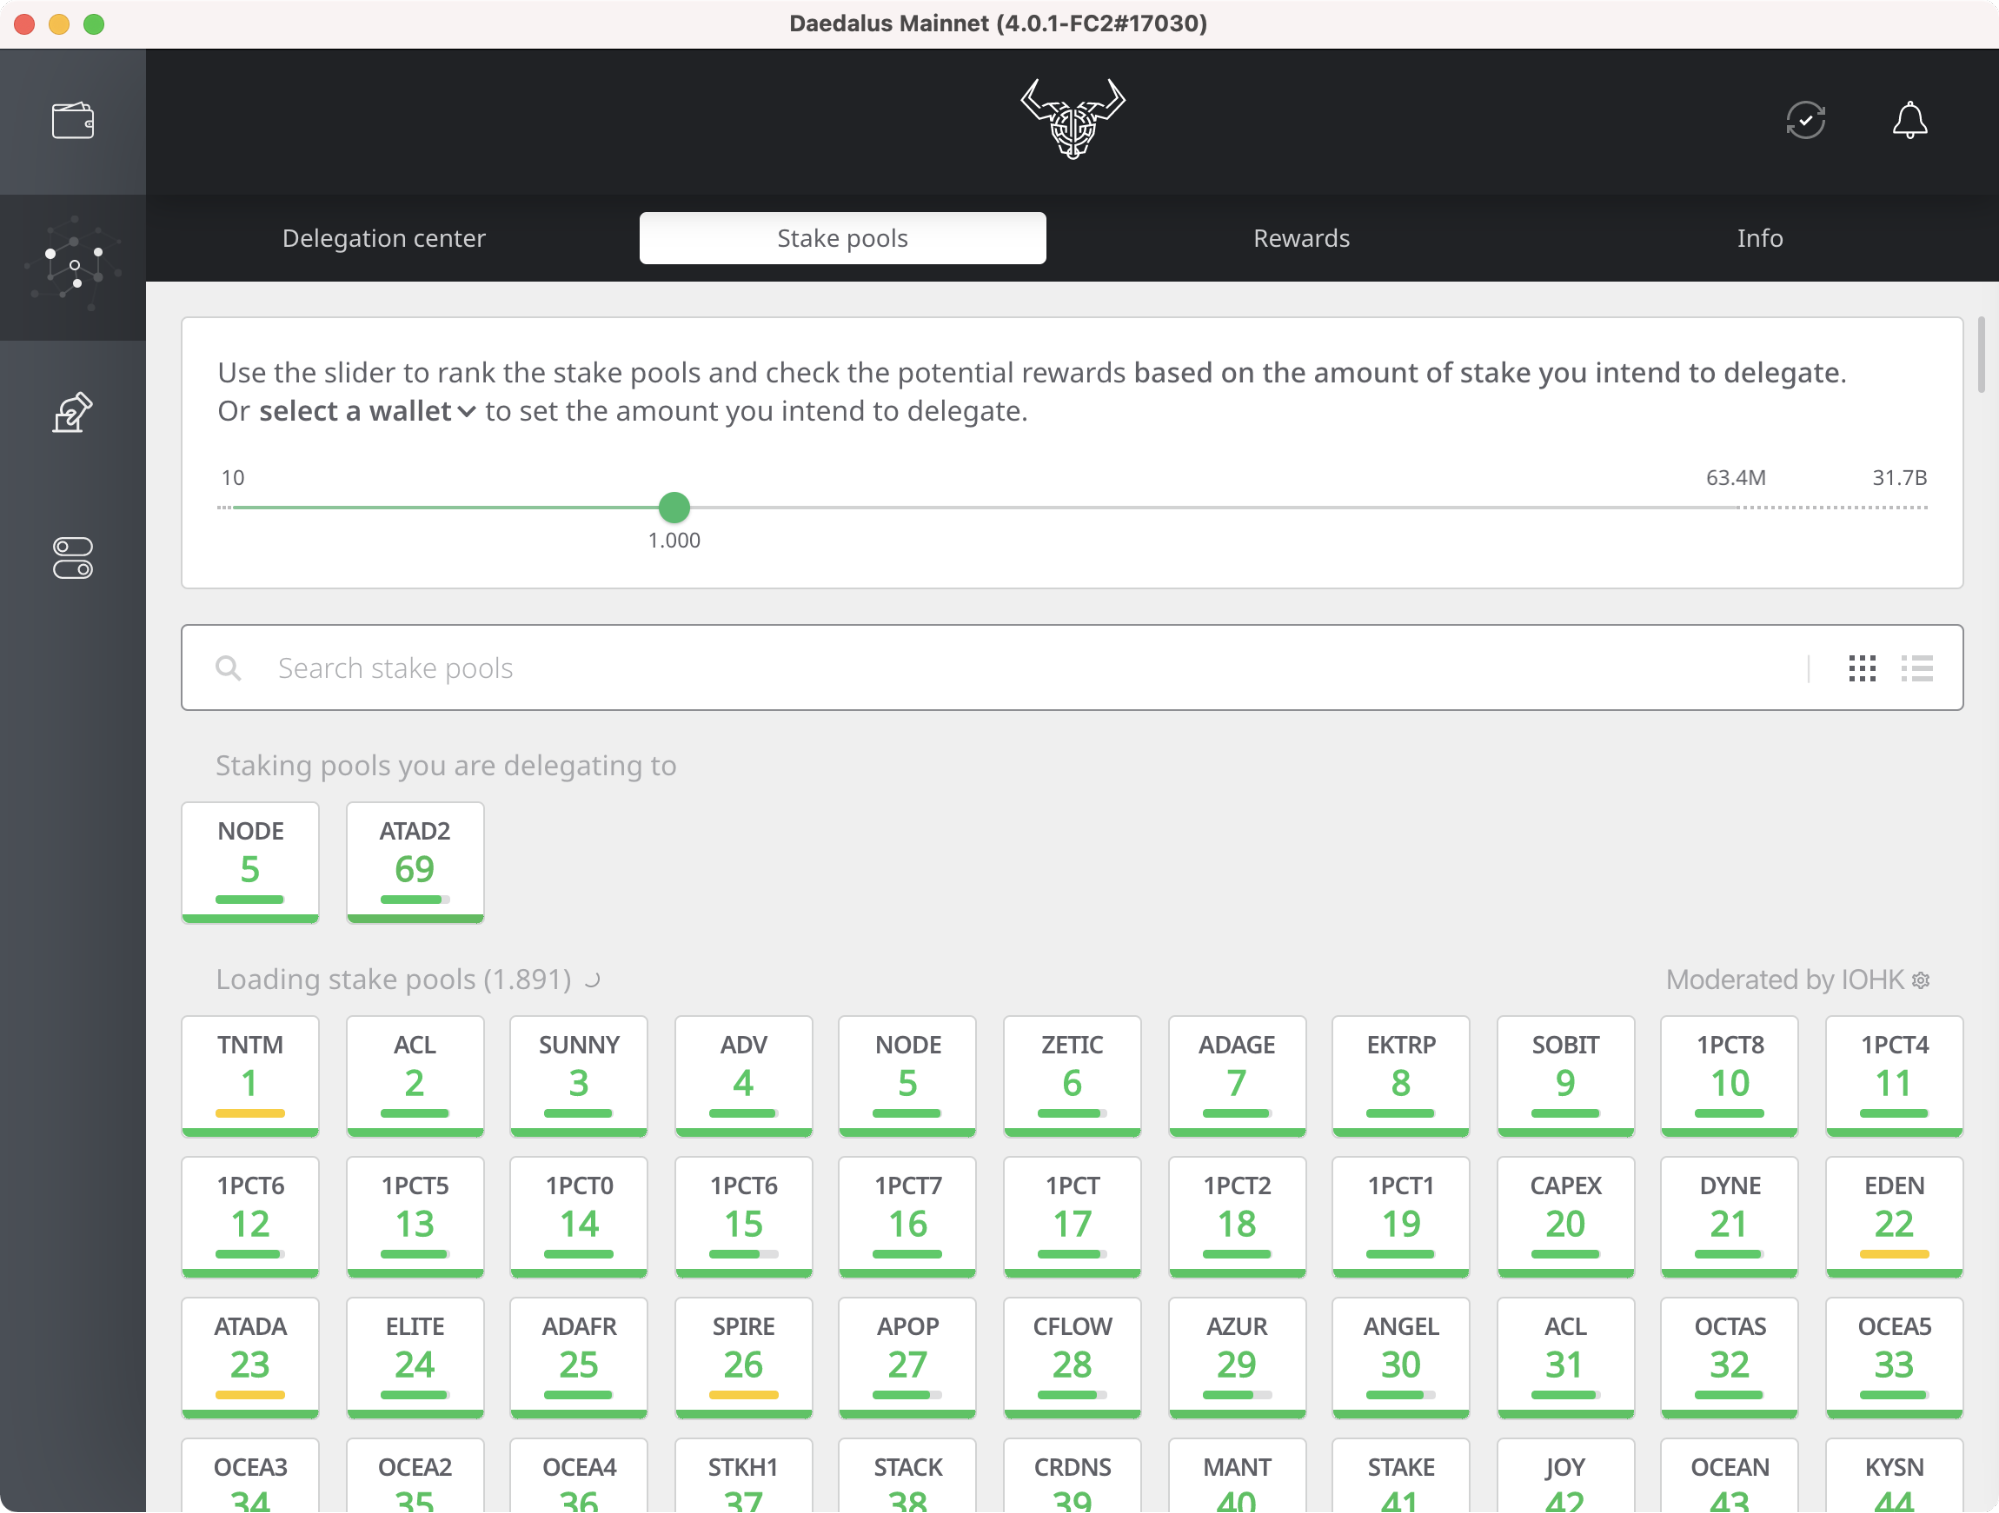
Task: Select the TNTM pool ranked 1
Action: [250, 1075]
